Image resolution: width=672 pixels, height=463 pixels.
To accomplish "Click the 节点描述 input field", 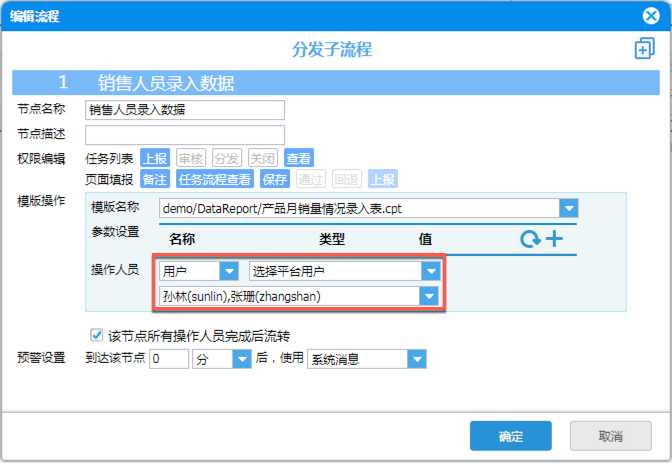I will pos(185,135).
